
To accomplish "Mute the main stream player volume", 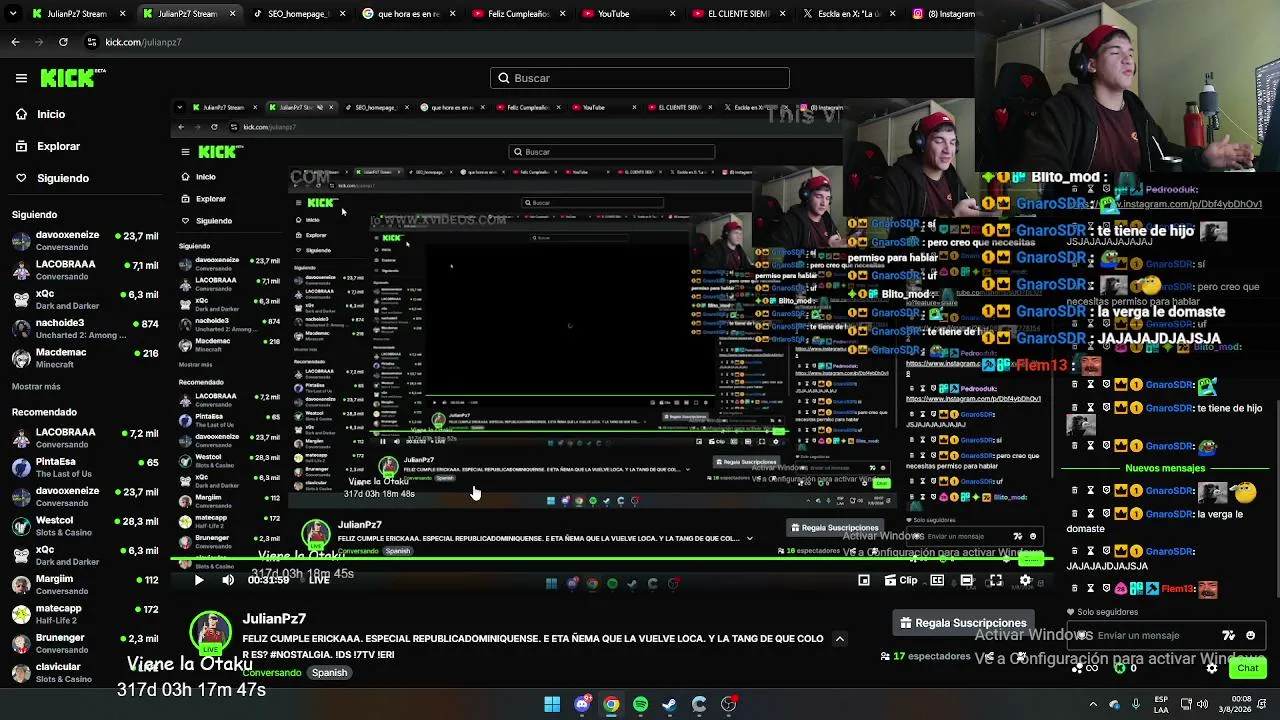I will [228, 580].
